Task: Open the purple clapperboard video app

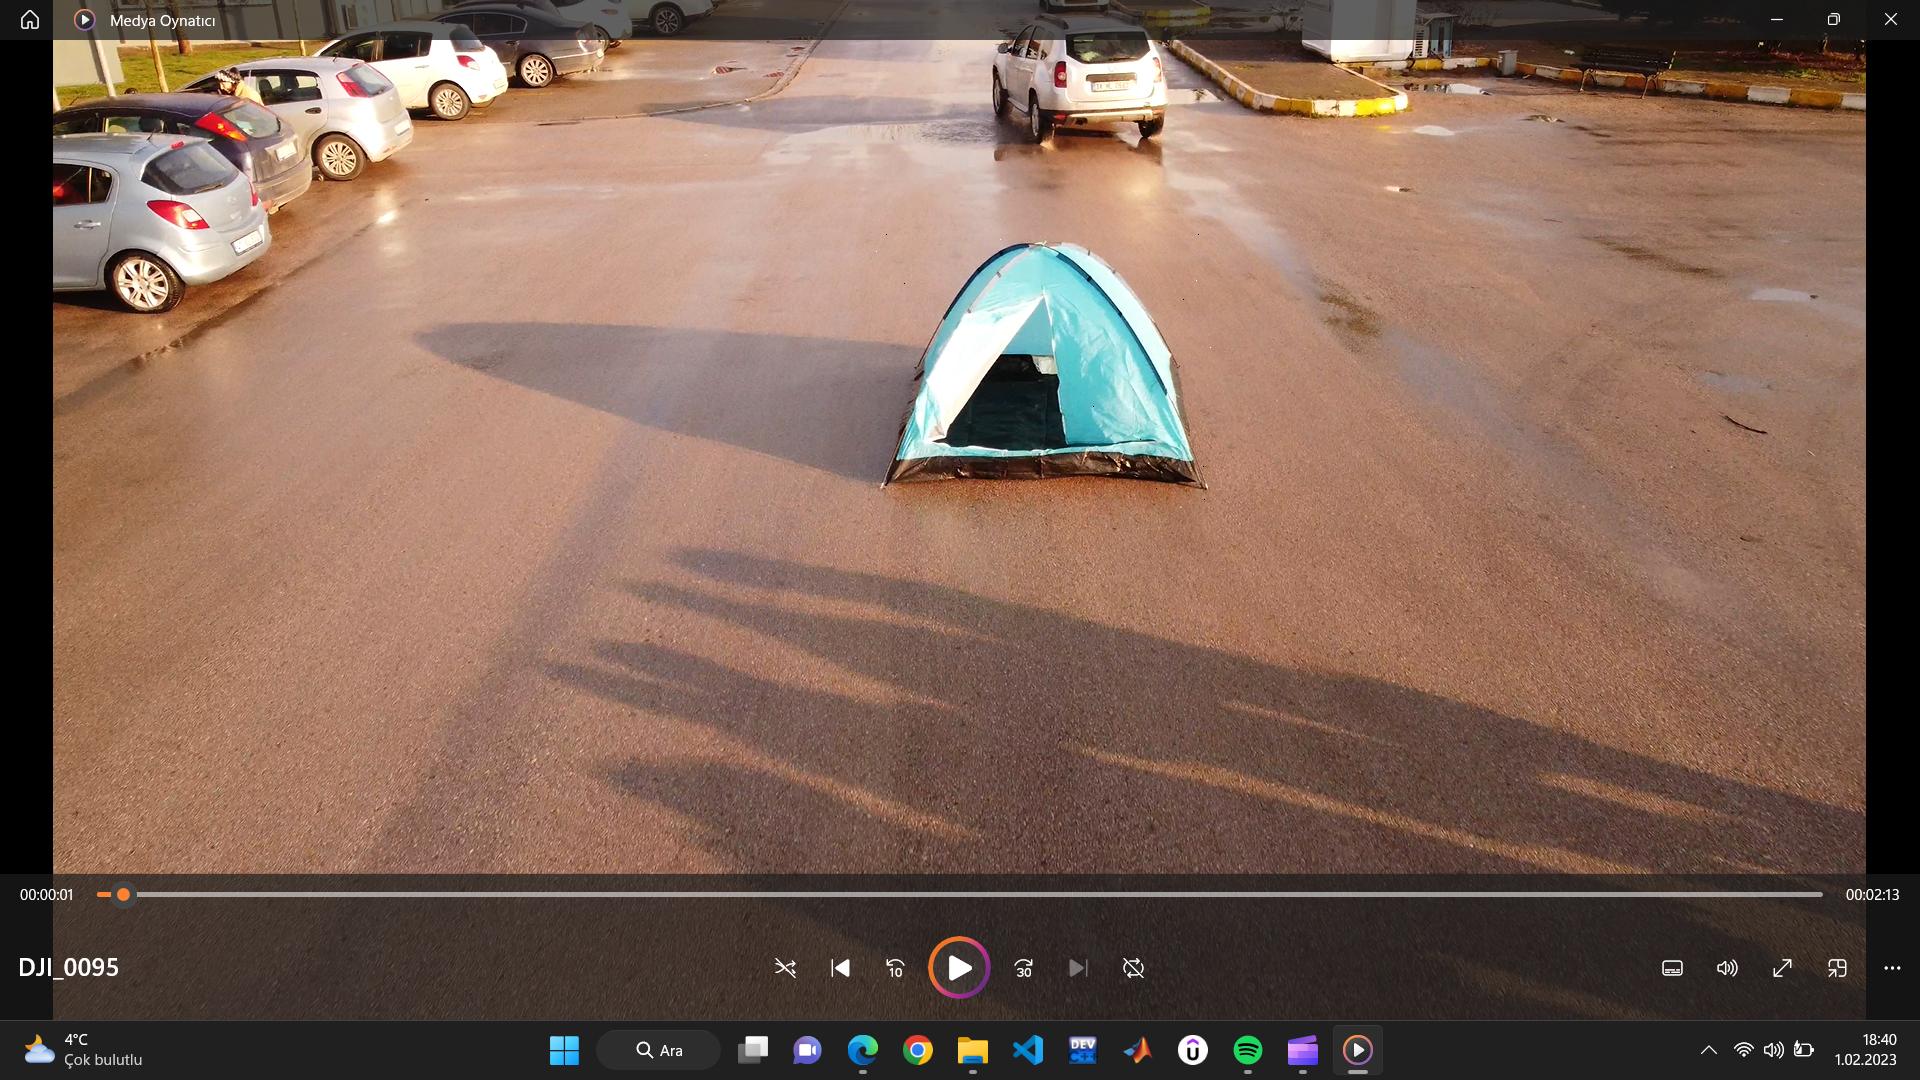Action: coord(1303,1050)
